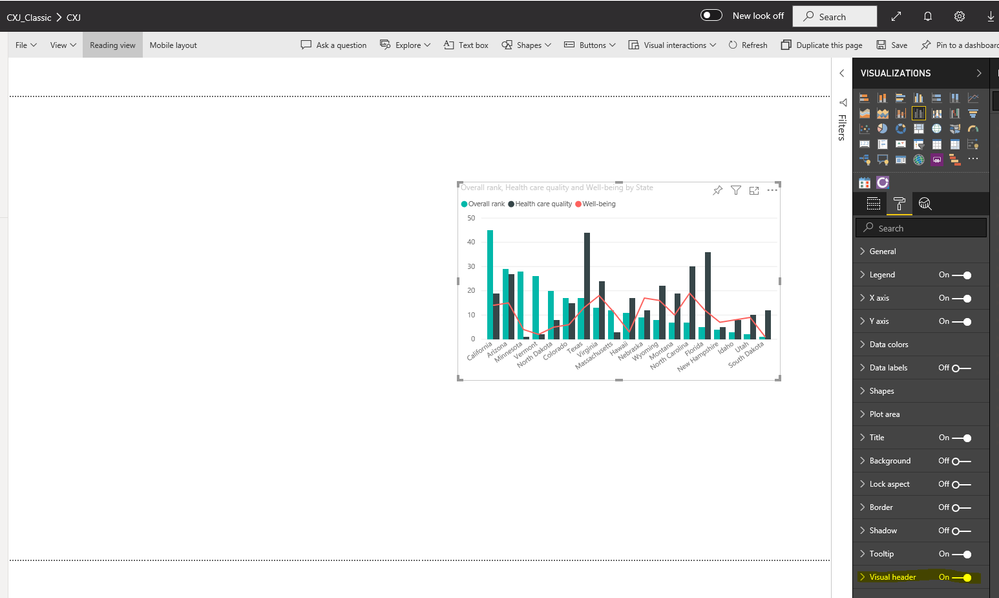Switch to Reading view

pyautogui.click(x=113, y=45)
